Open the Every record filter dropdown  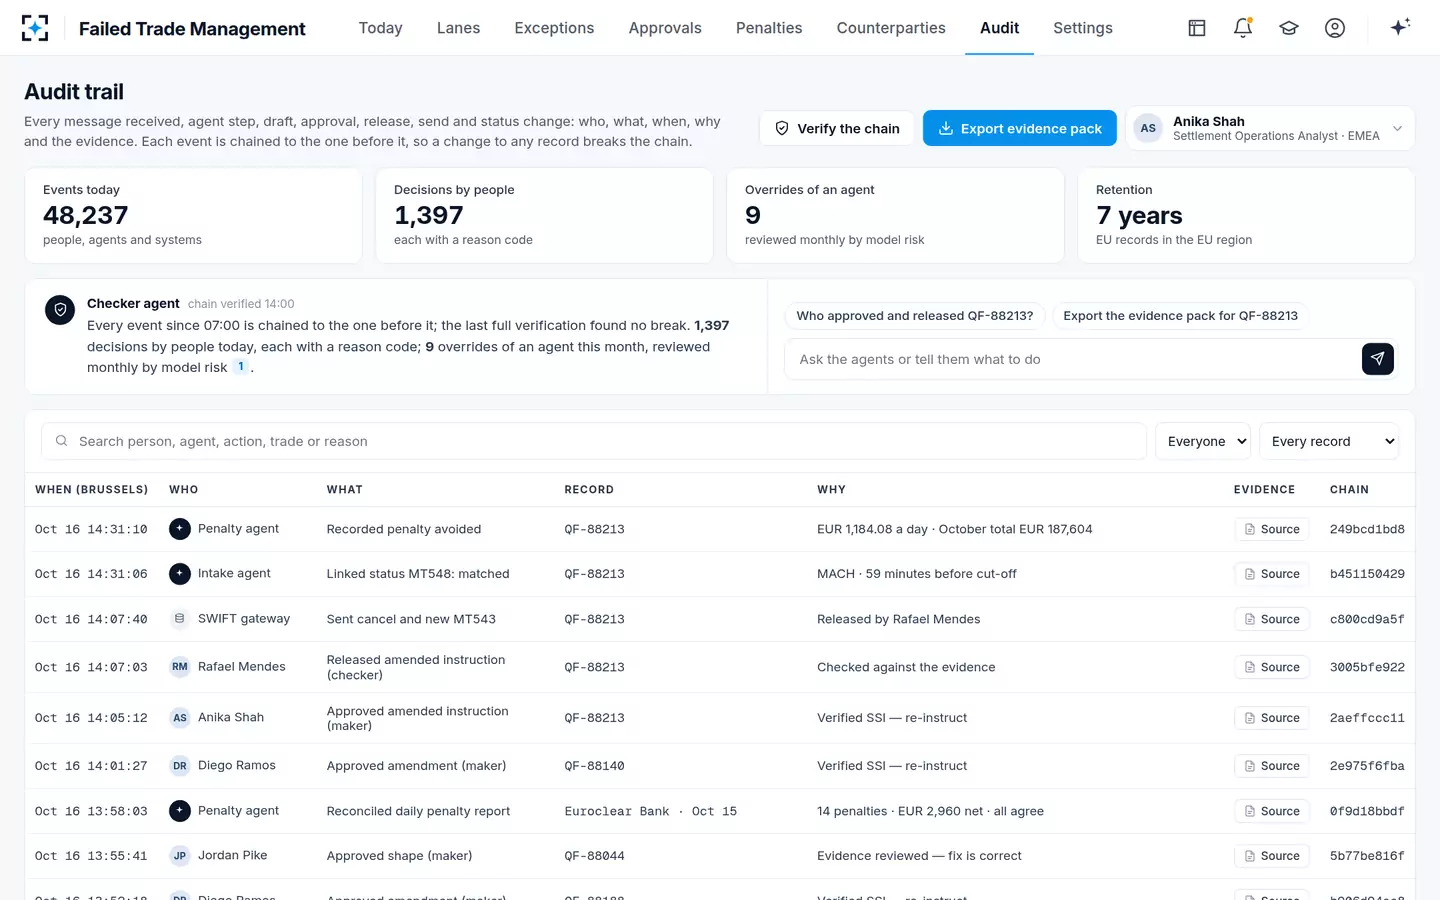tap(1329, 441)
